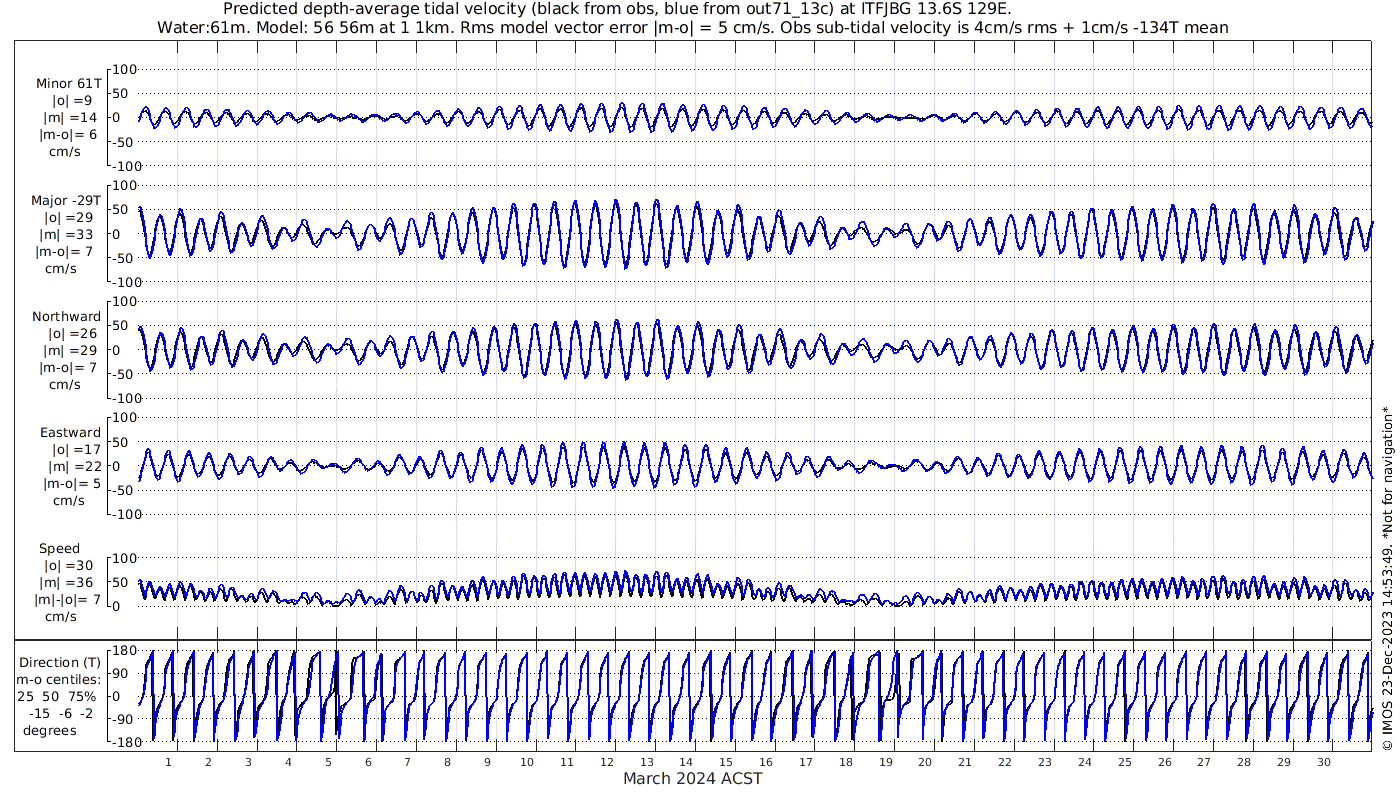
Task: Click "|o| =9" in the Minor panel
Action: click(72, 101)
